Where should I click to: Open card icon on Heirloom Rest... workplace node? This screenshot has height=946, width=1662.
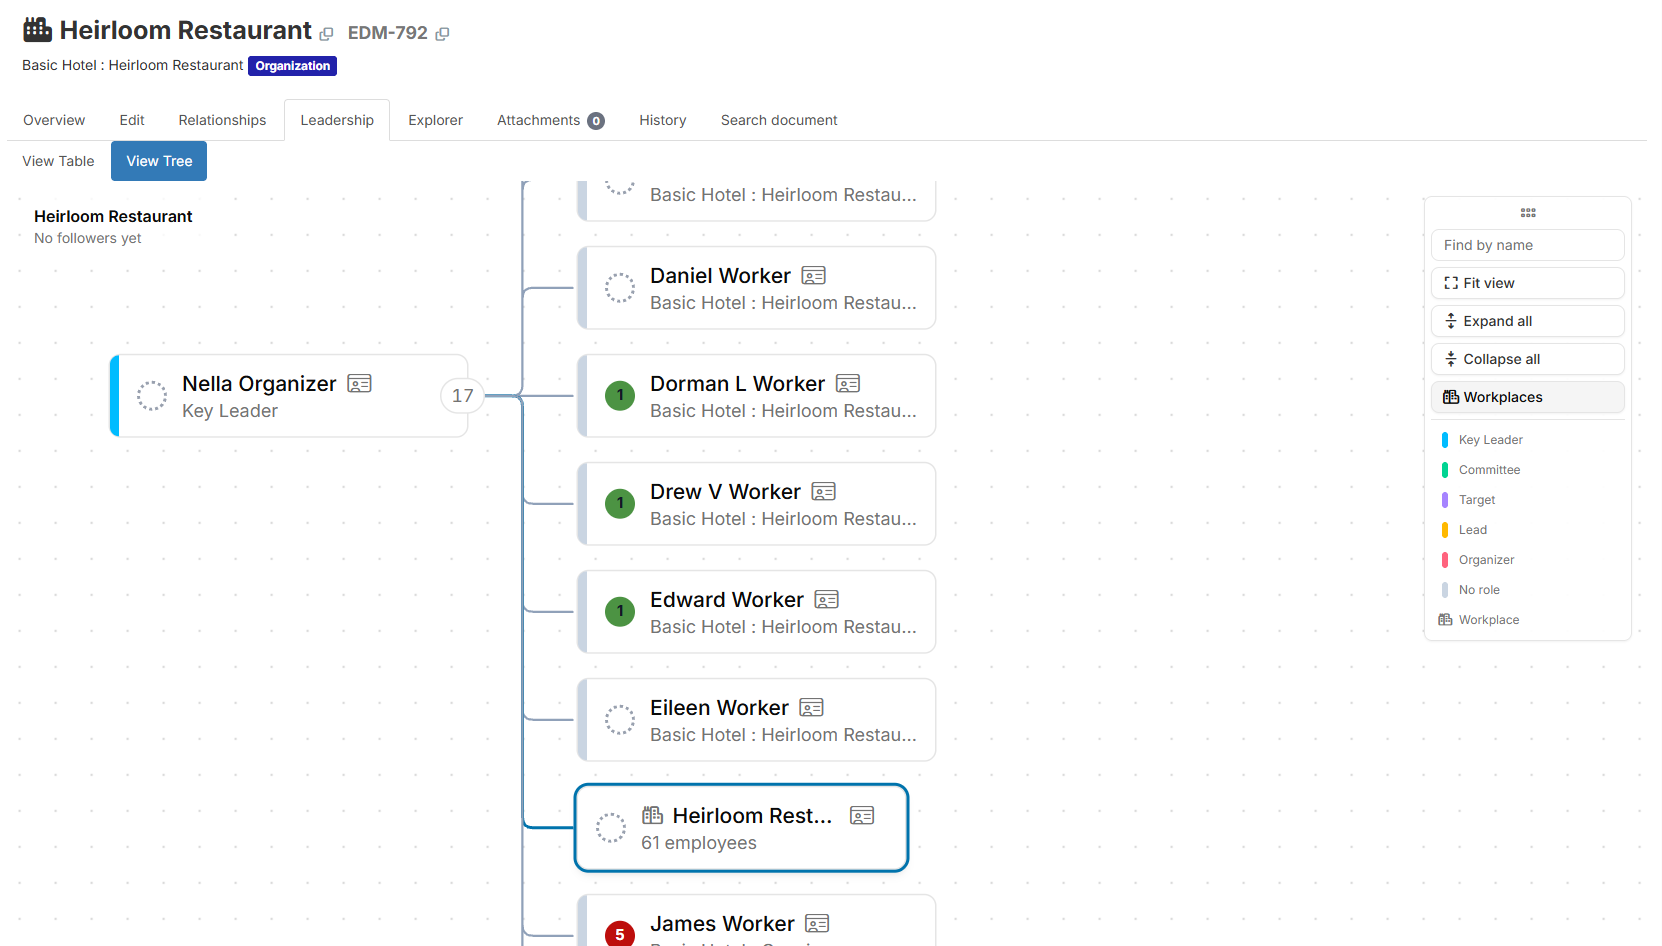tap(862, 816)
